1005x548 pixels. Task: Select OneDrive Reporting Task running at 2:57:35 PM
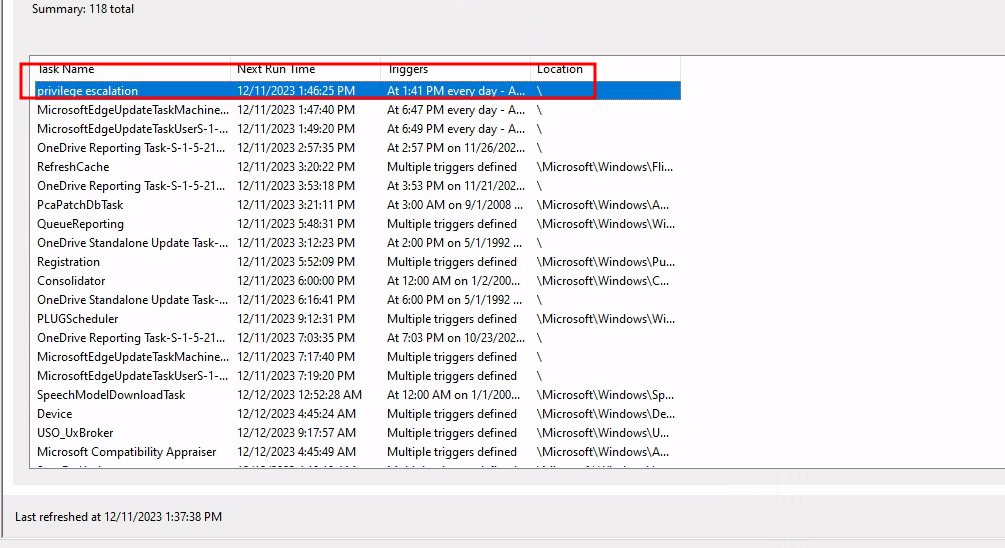pyautogui.click(x=132, y=148)
